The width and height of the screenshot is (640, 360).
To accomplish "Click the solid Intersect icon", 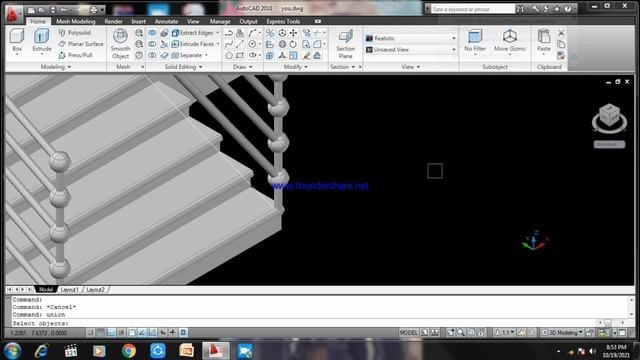I will click(x=152, y=55).
